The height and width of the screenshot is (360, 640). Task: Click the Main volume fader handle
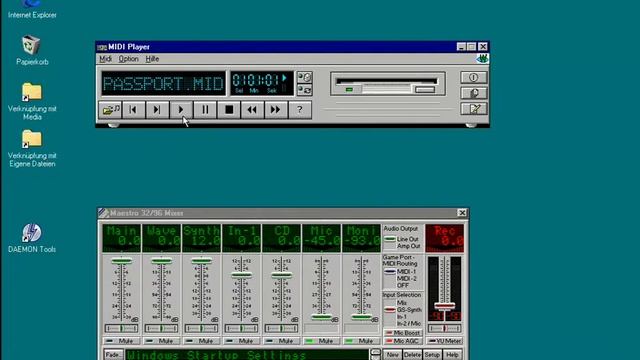[122, 261]
